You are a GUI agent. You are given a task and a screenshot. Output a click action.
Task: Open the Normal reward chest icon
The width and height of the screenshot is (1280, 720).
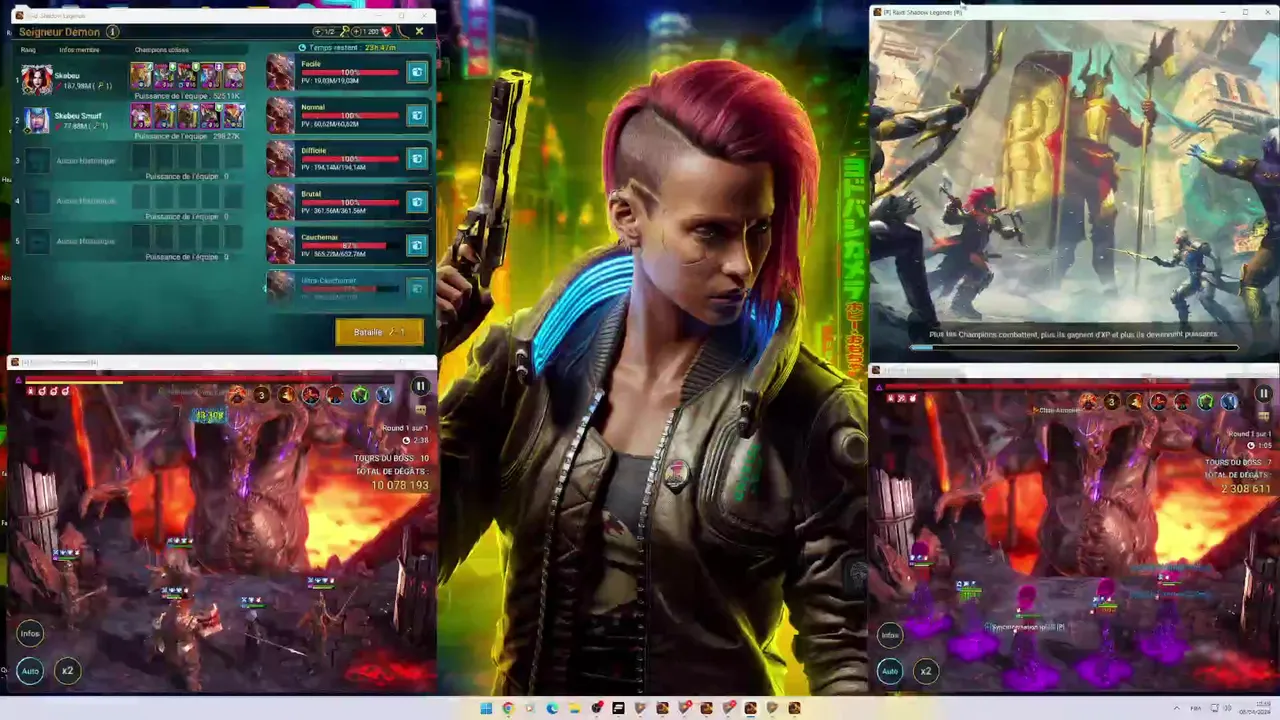click(417, 115)
